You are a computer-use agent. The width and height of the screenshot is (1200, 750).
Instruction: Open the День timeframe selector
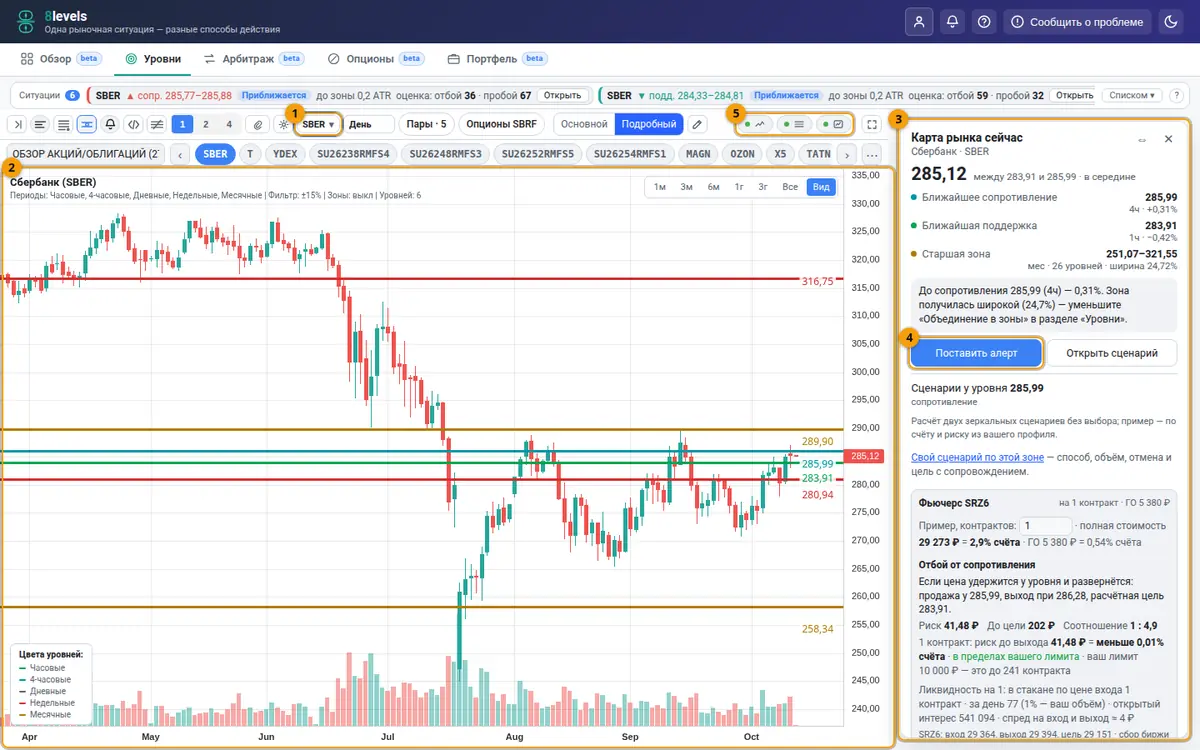pos(369,124)
